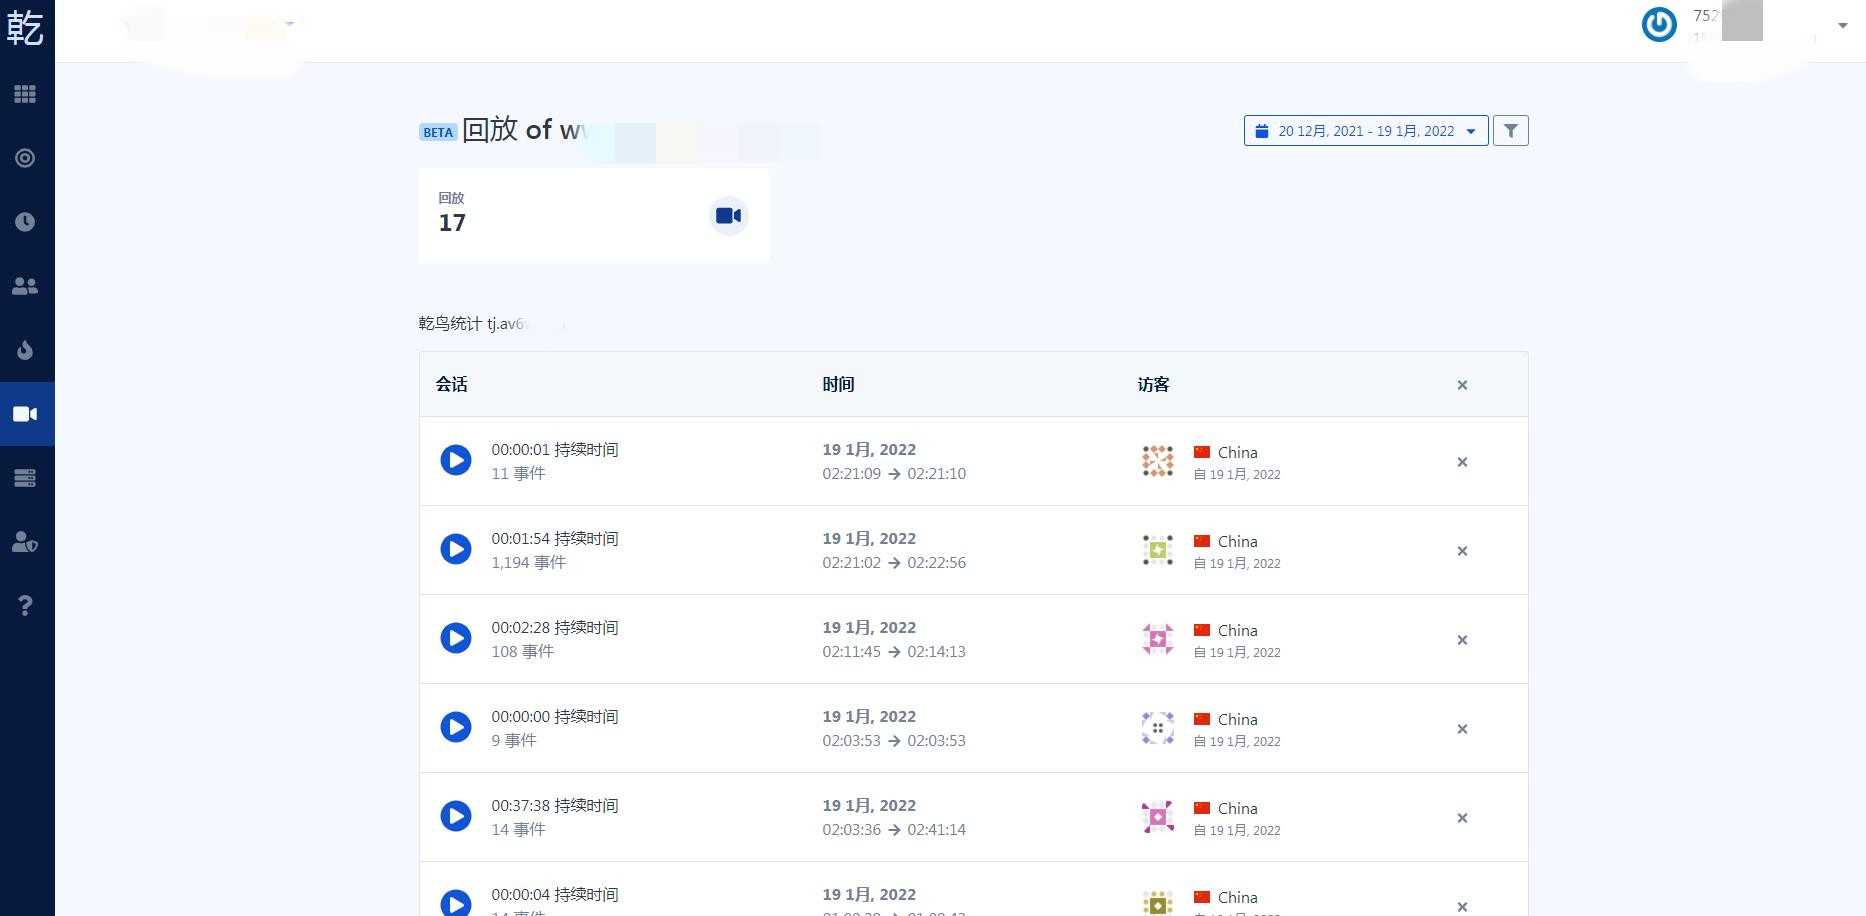Open the realtime target icon in sidebar
Viewport: 1866px width, 916px height.
25,158
